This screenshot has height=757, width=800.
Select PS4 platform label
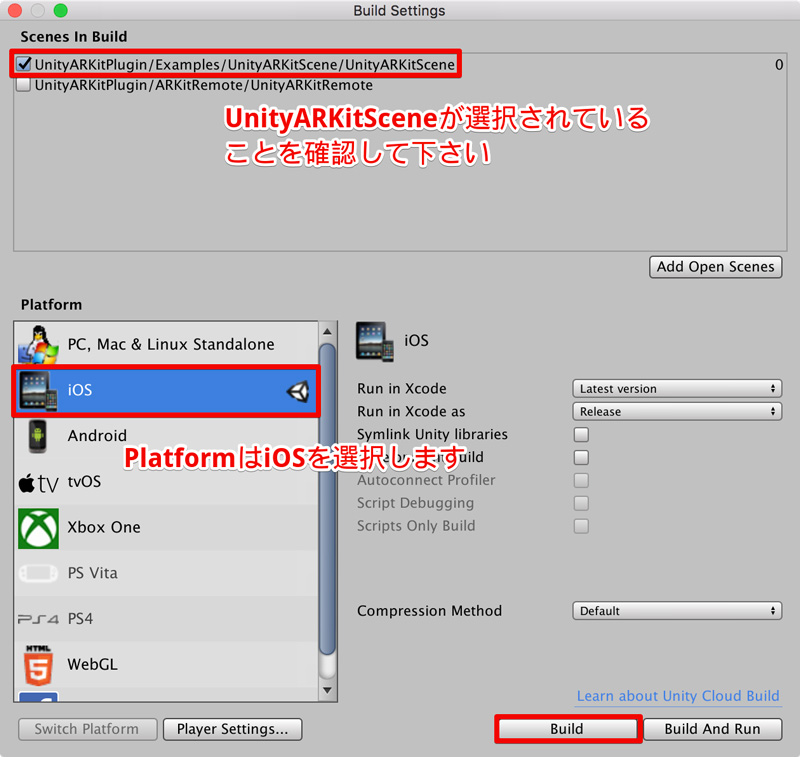click(81, 619)
